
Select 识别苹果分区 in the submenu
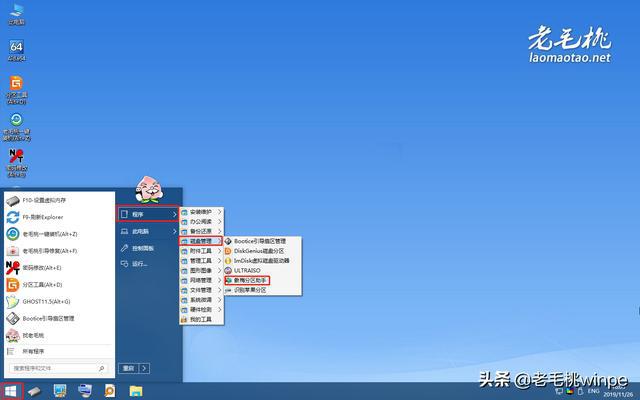coord(262,290)
